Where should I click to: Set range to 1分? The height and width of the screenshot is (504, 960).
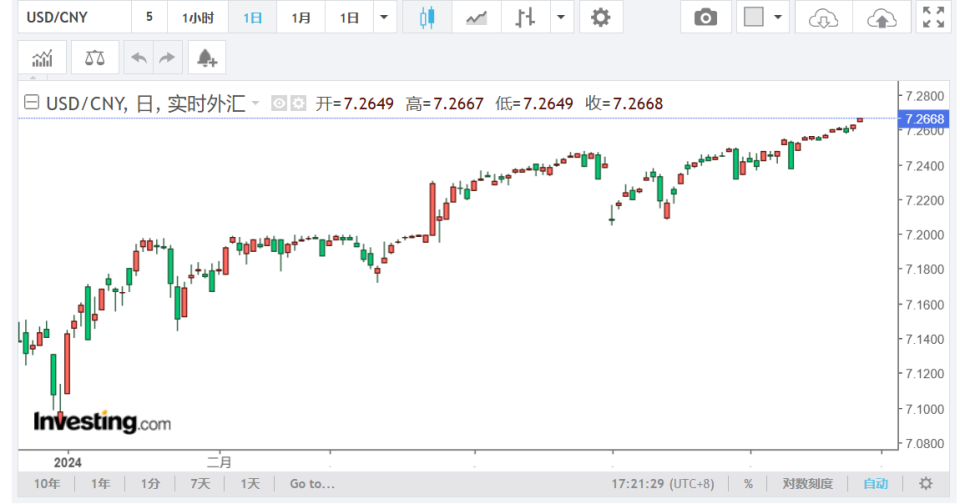pos(150,484)
